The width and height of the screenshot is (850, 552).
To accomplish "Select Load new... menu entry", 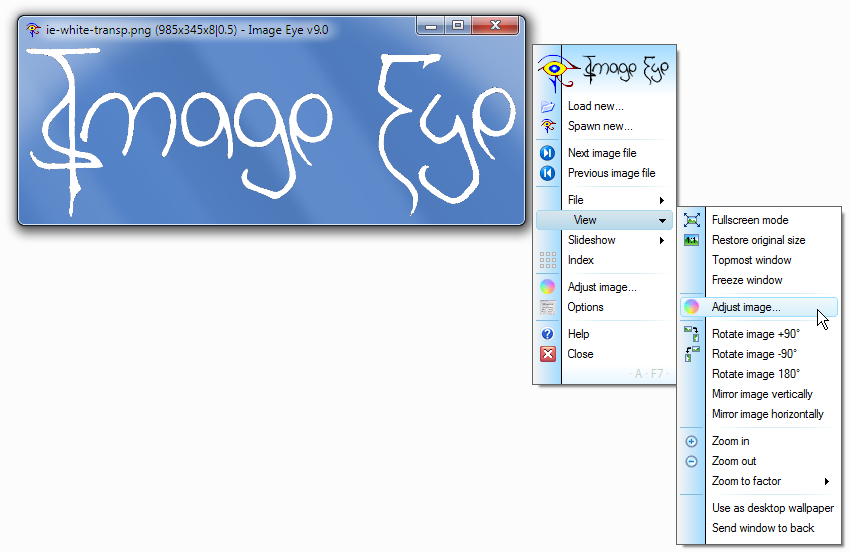I will (x=596, y=106).
